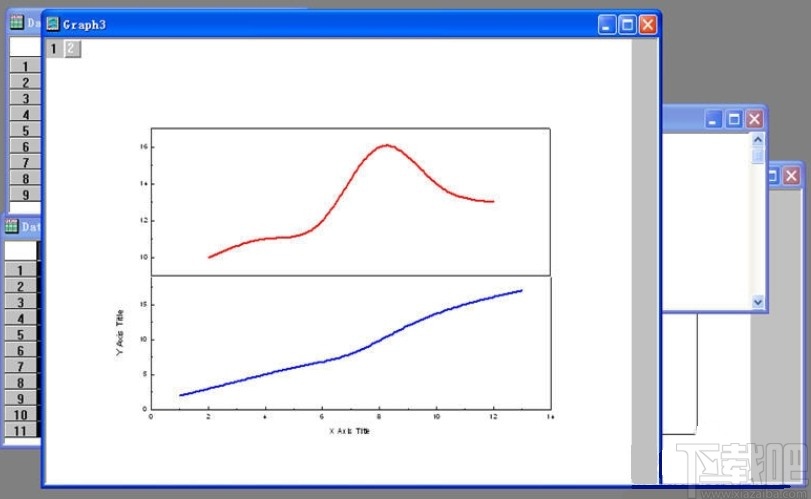Click scroll up arrow in the middle background window
The image size is (811, 499).
click(758, 140)
